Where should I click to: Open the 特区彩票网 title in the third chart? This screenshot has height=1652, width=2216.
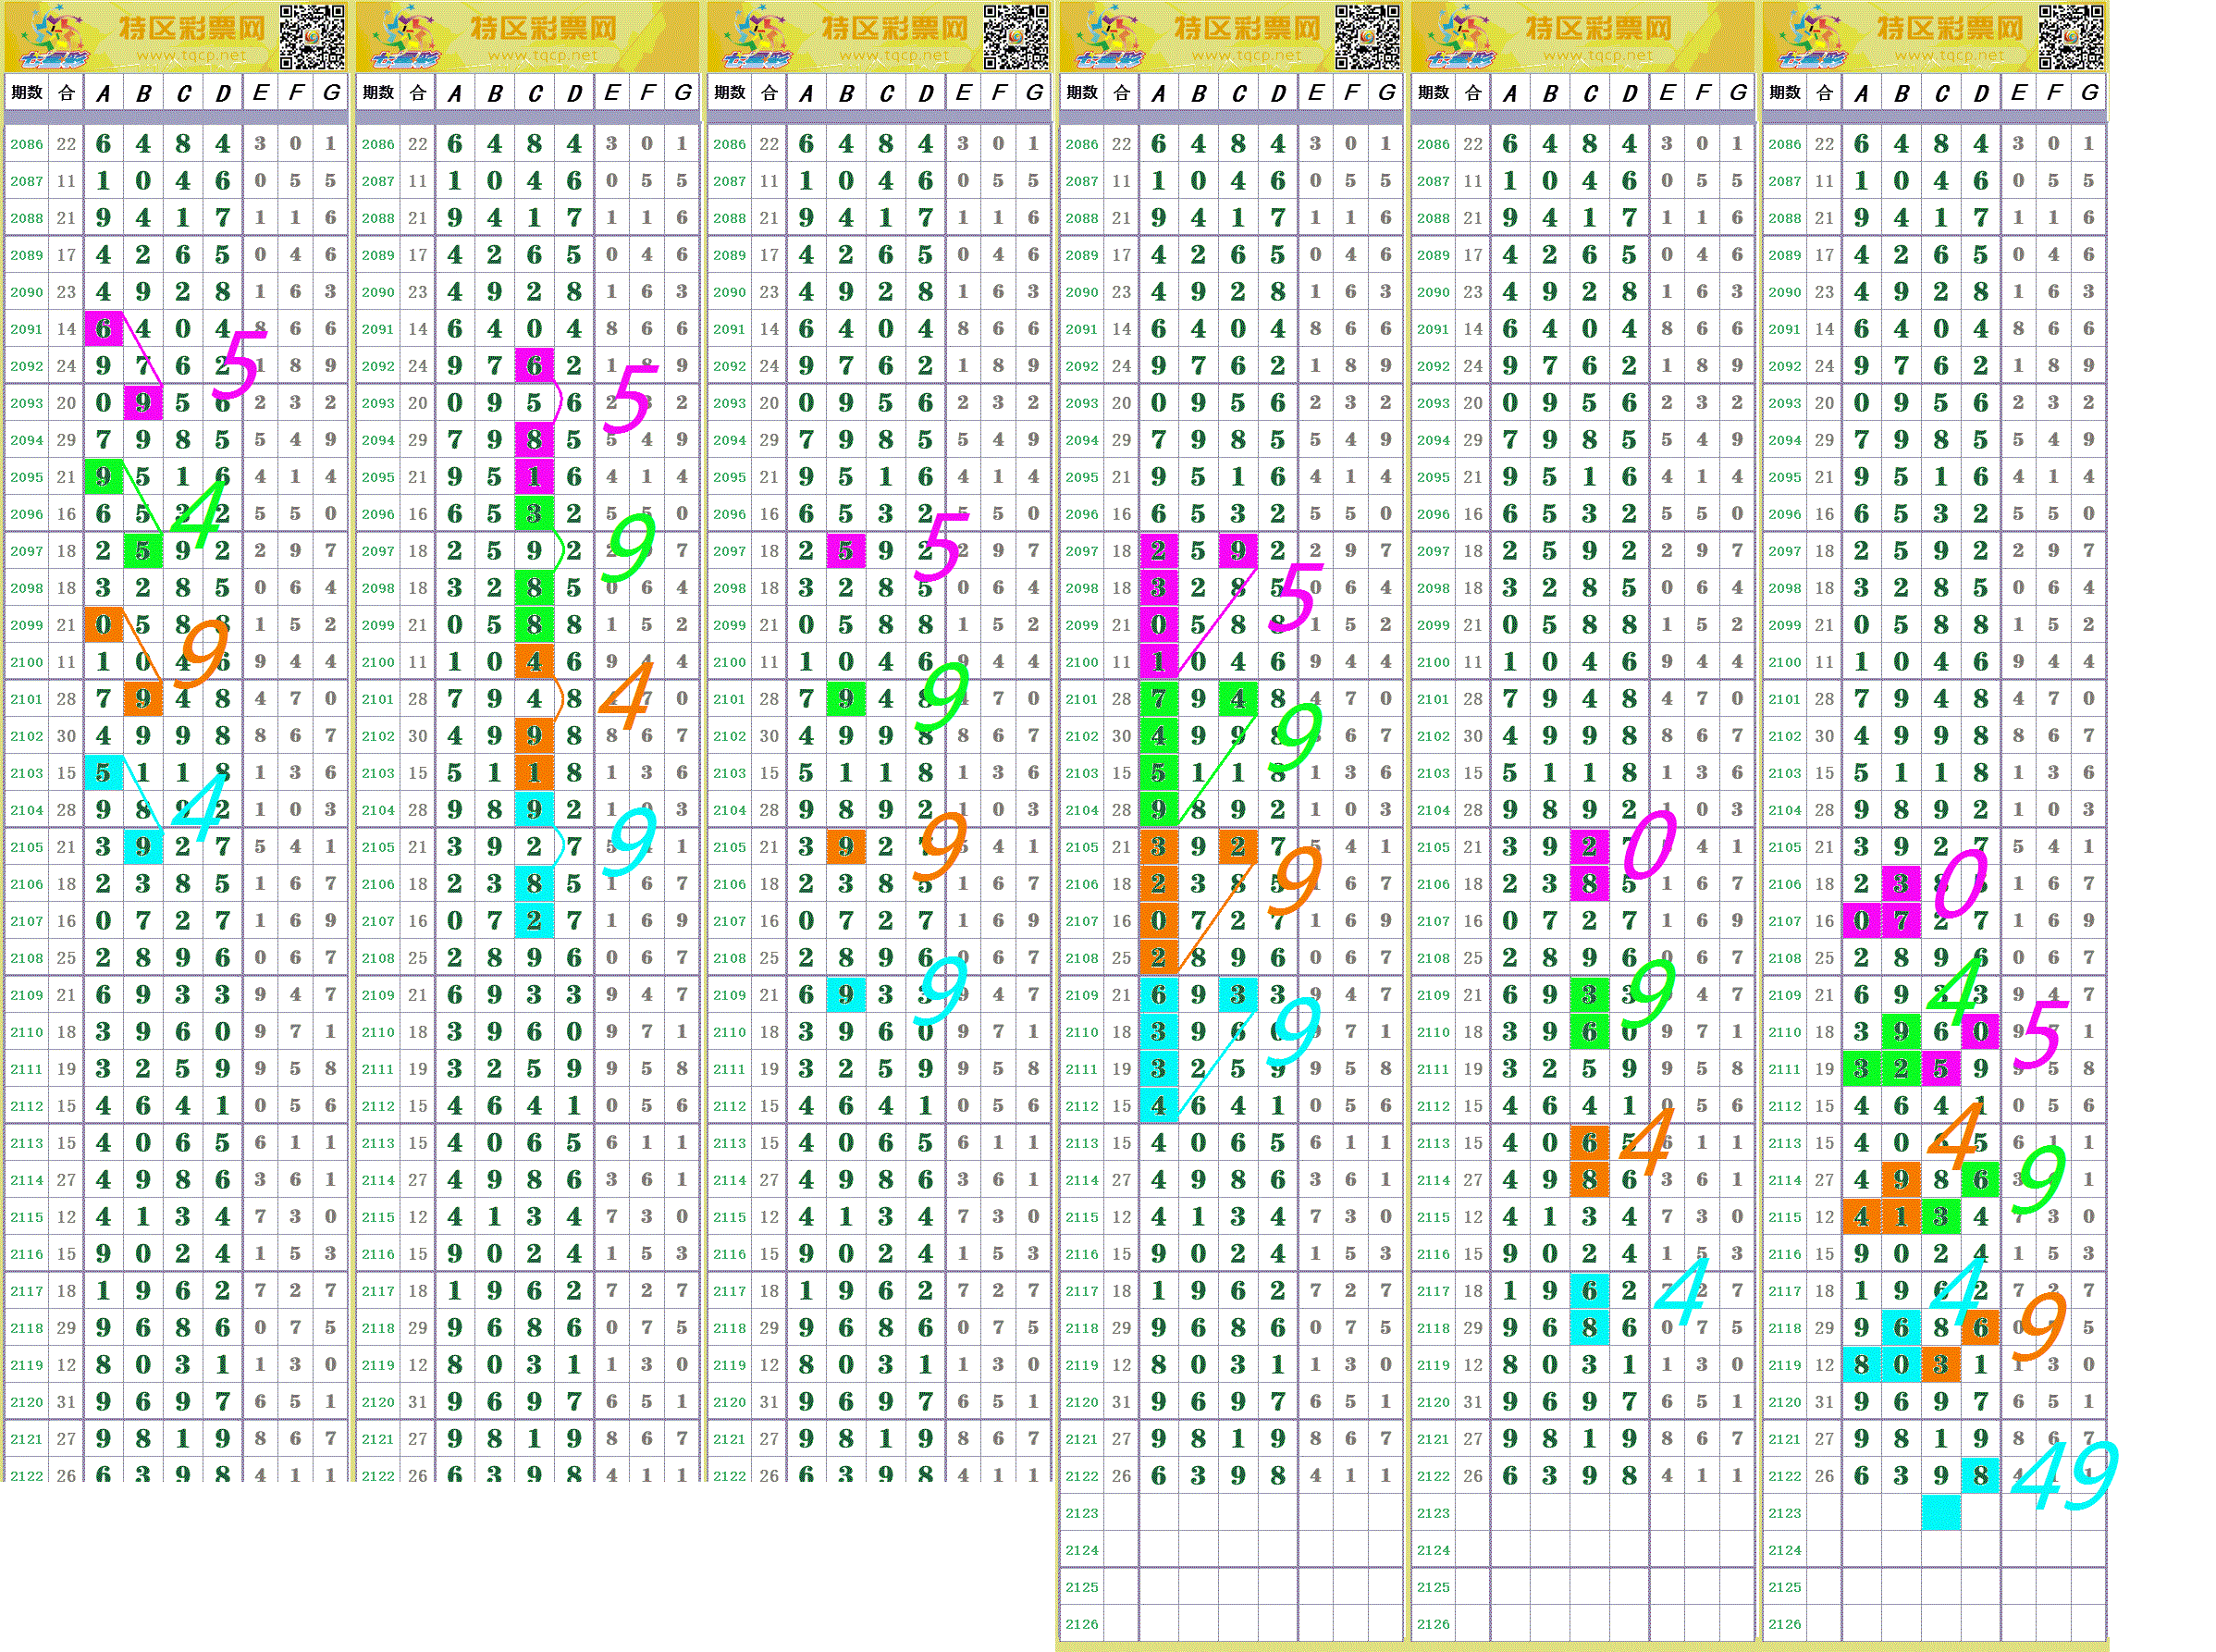click(896, 28)
